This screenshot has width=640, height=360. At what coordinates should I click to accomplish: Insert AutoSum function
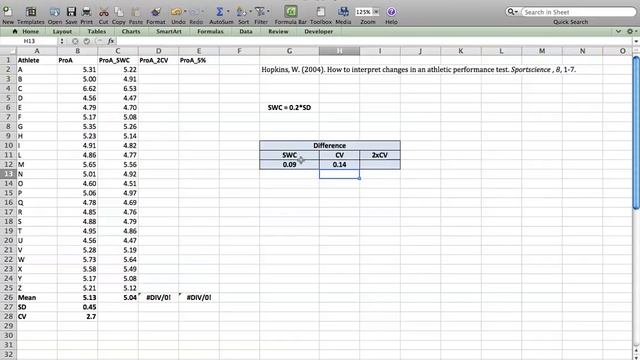pos(220,12)
